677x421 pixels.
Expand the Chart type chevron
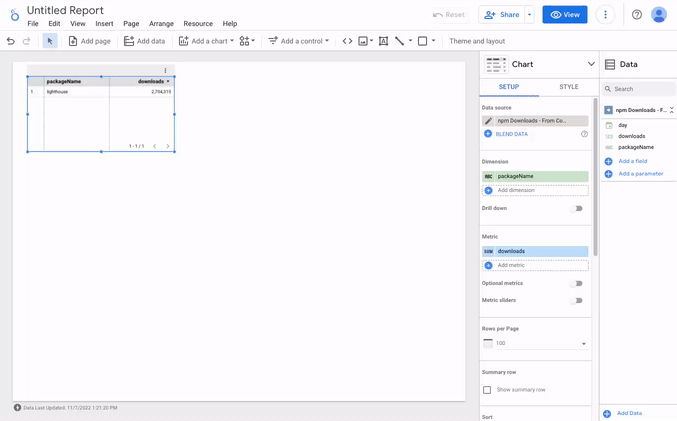point(591,64)
